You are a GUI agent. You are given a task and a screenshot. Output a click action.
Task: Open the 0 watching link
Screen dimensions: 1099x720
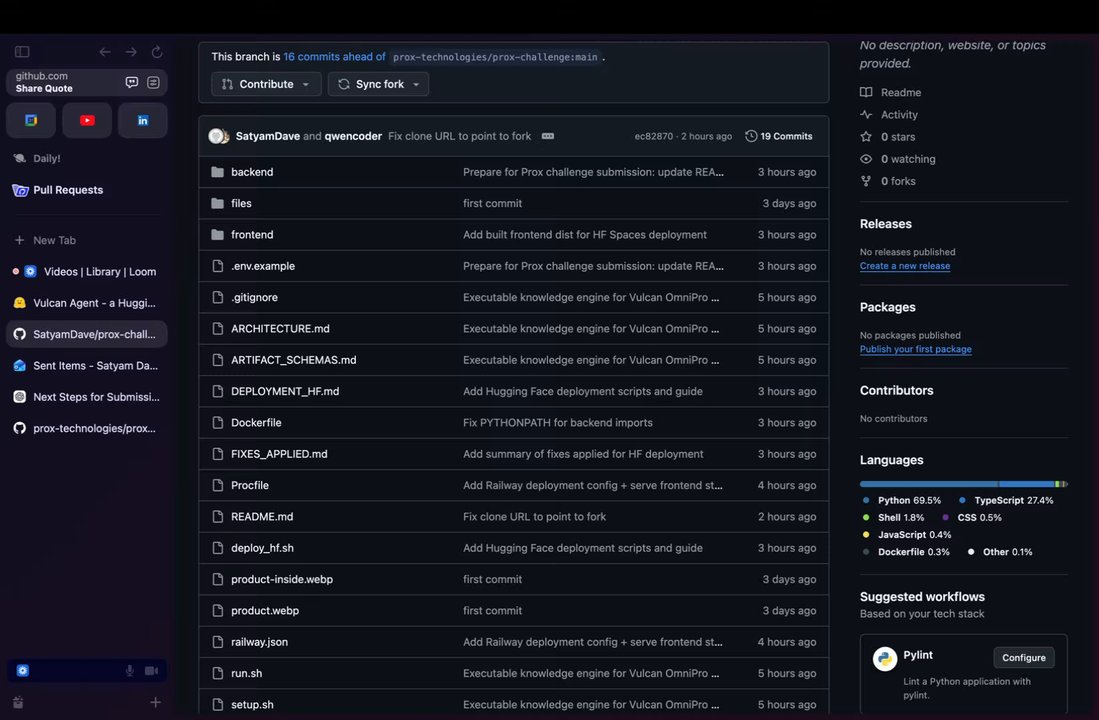coord(898,159)
